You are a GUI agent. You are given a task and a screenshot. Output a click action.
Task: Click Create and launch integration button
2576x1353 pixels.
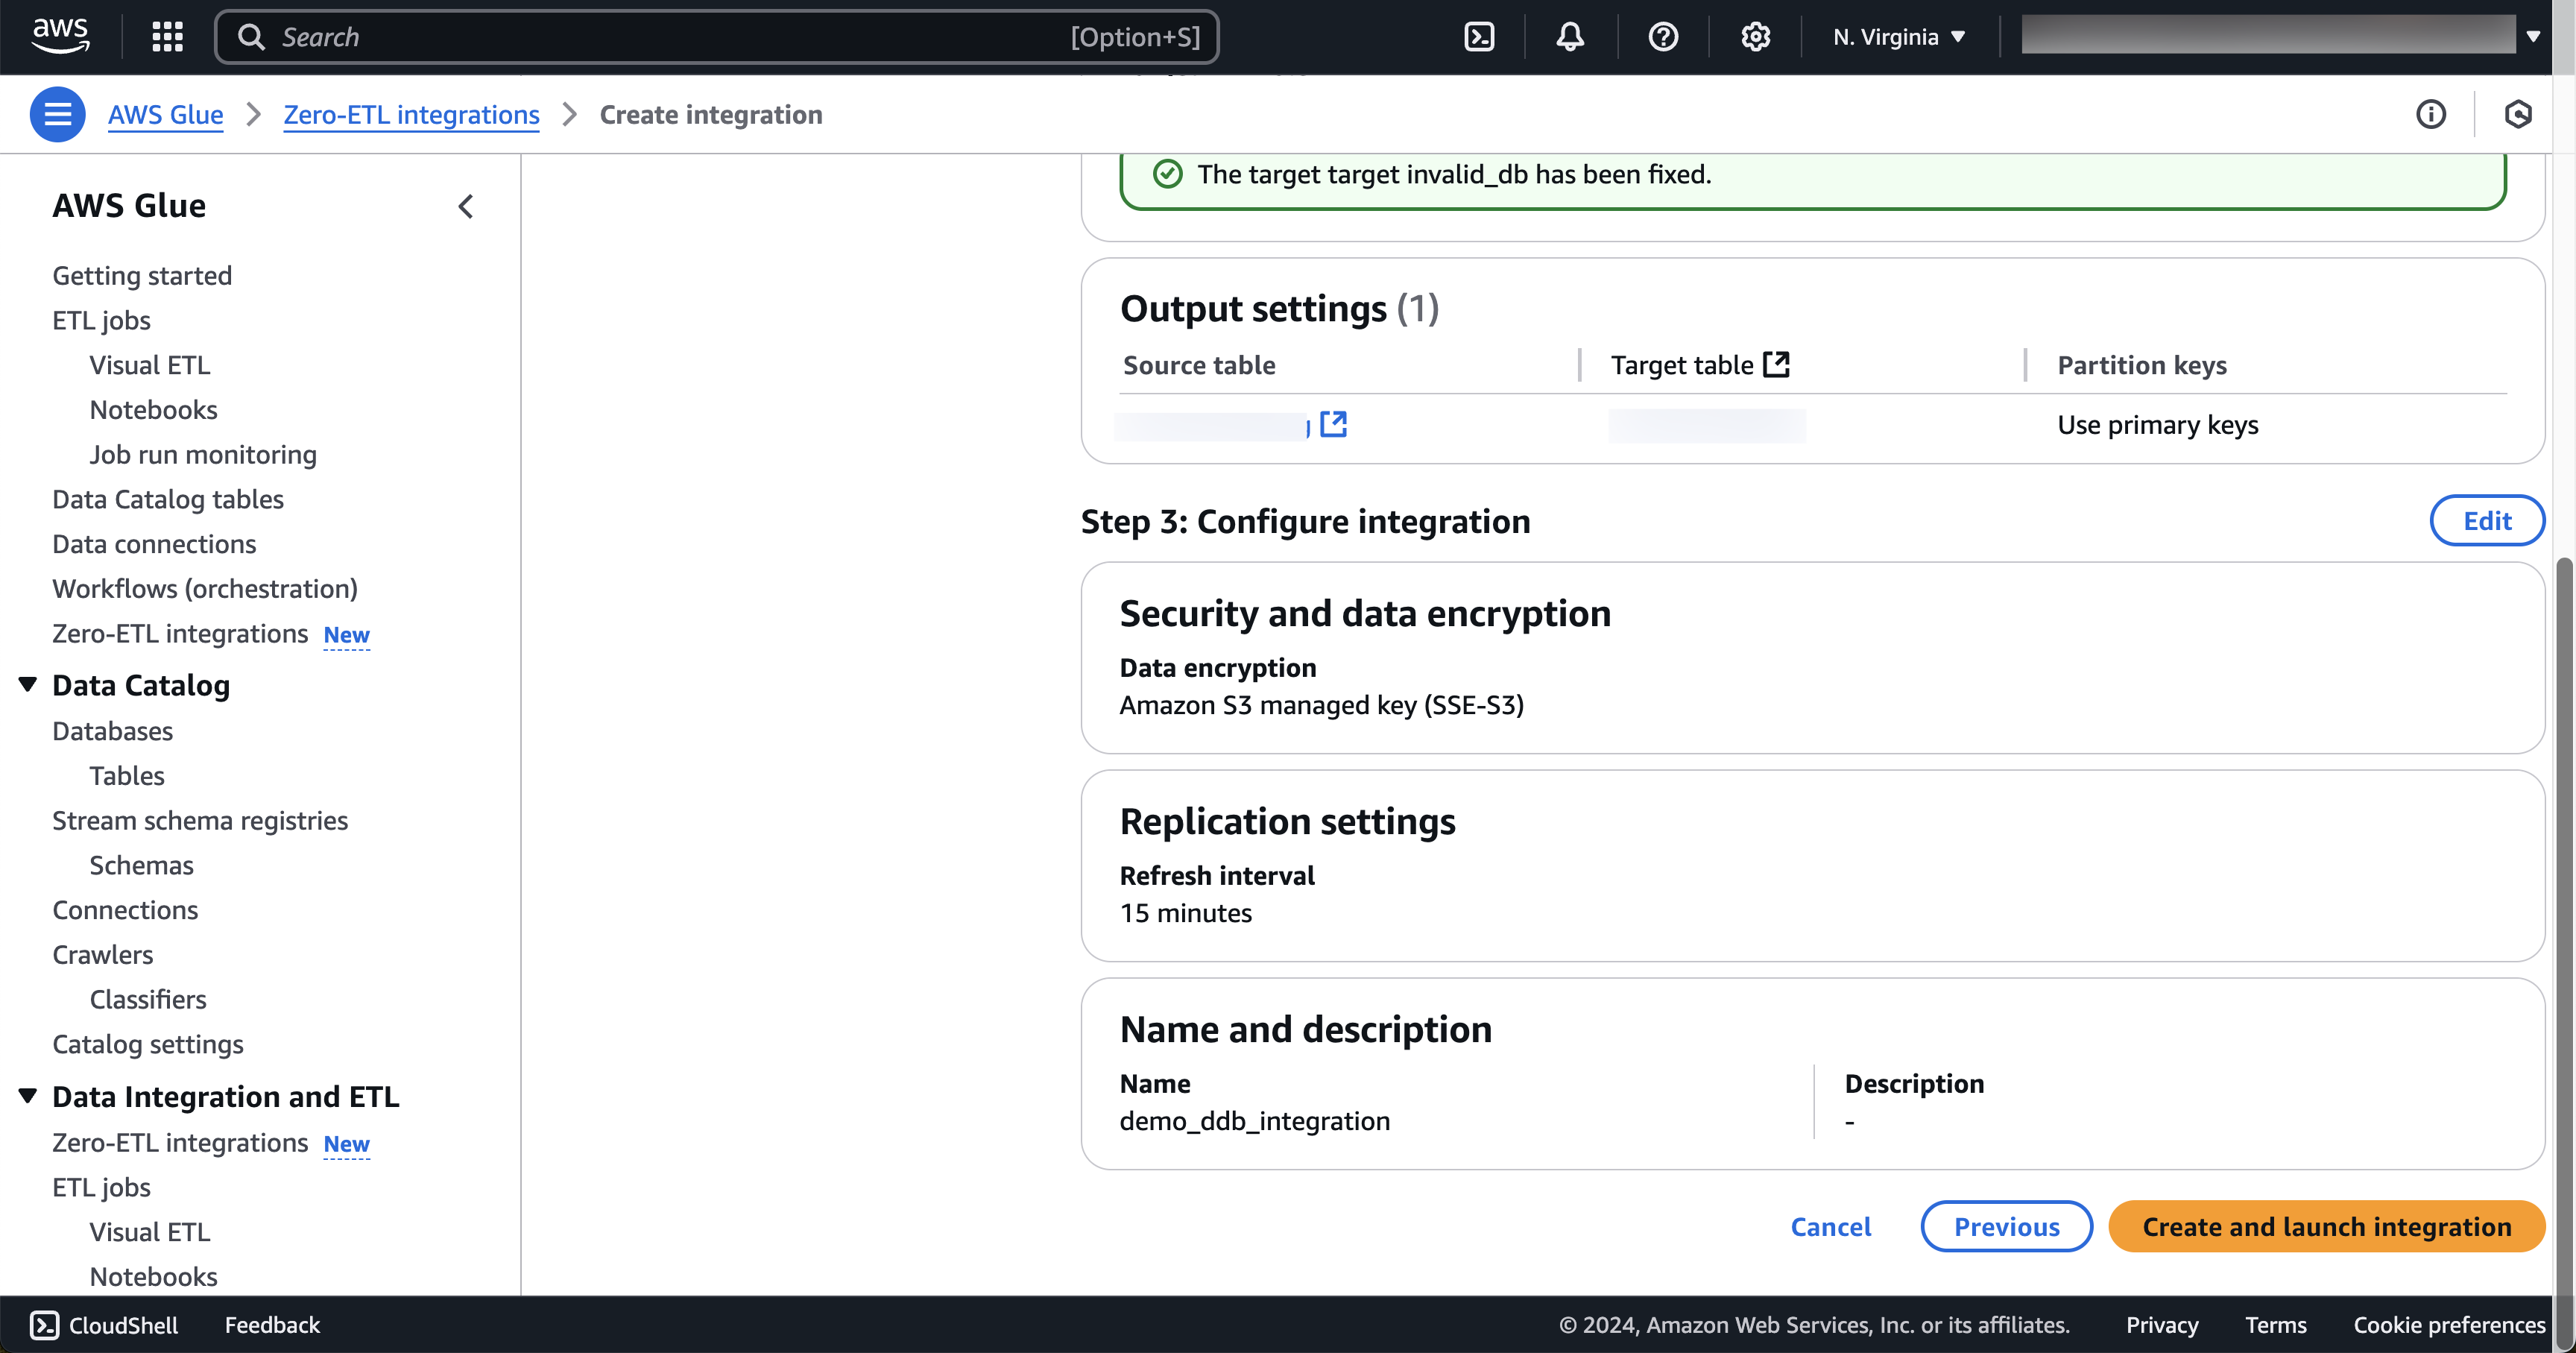click(x=2326, y=1226)
